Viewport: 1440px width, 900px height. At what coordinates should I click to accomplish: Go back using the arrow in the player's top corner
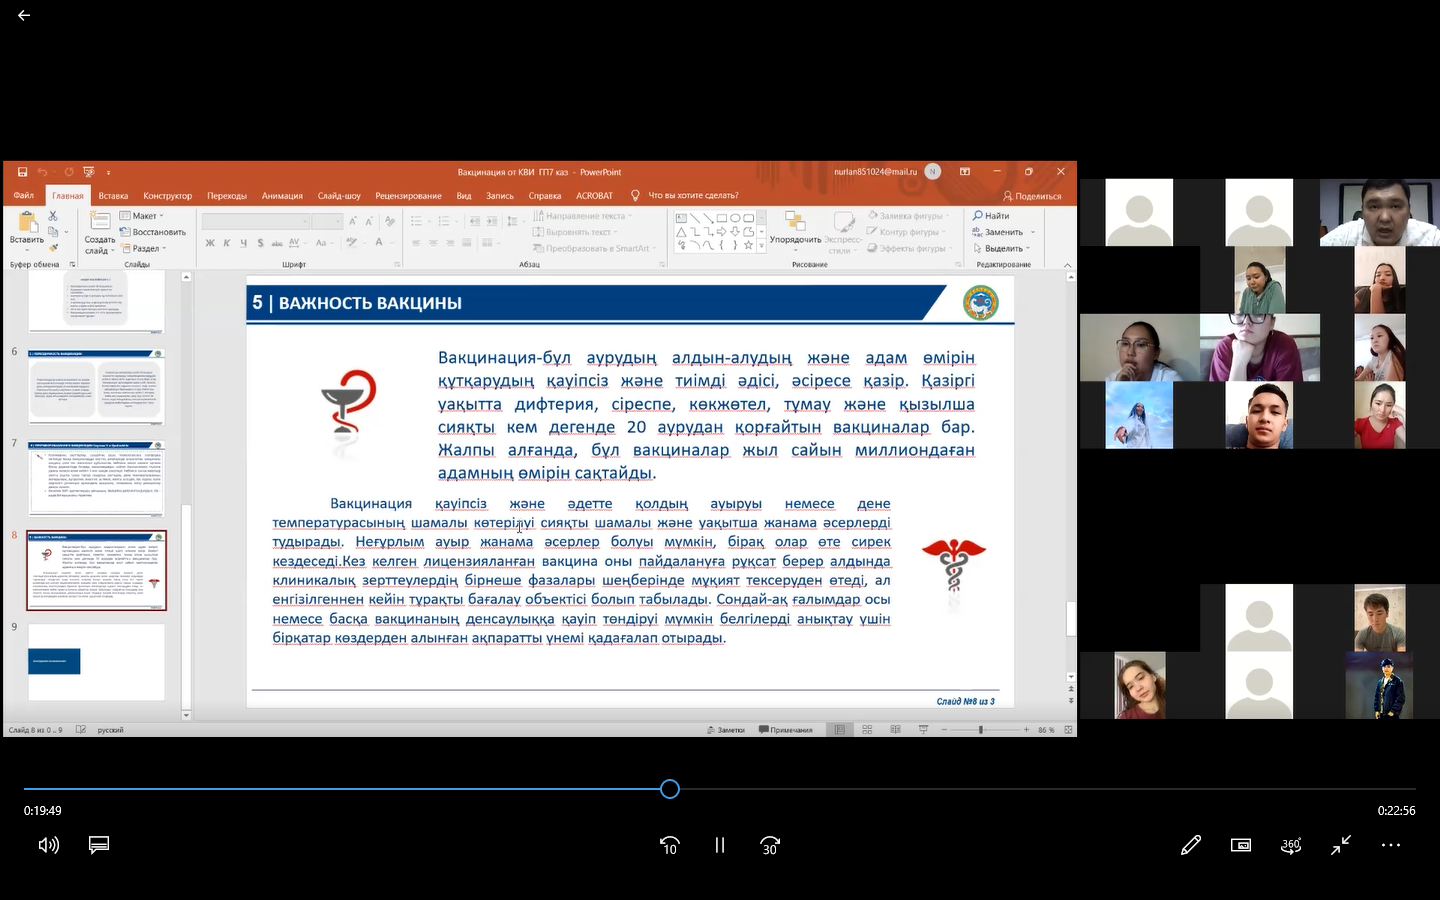pos(24,16)
